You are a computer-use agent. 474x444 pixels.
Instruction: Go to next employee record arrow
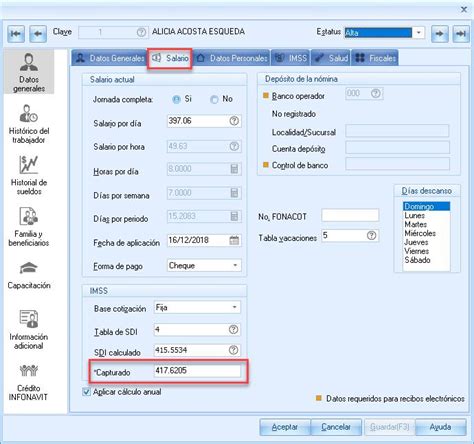[440, 33]
